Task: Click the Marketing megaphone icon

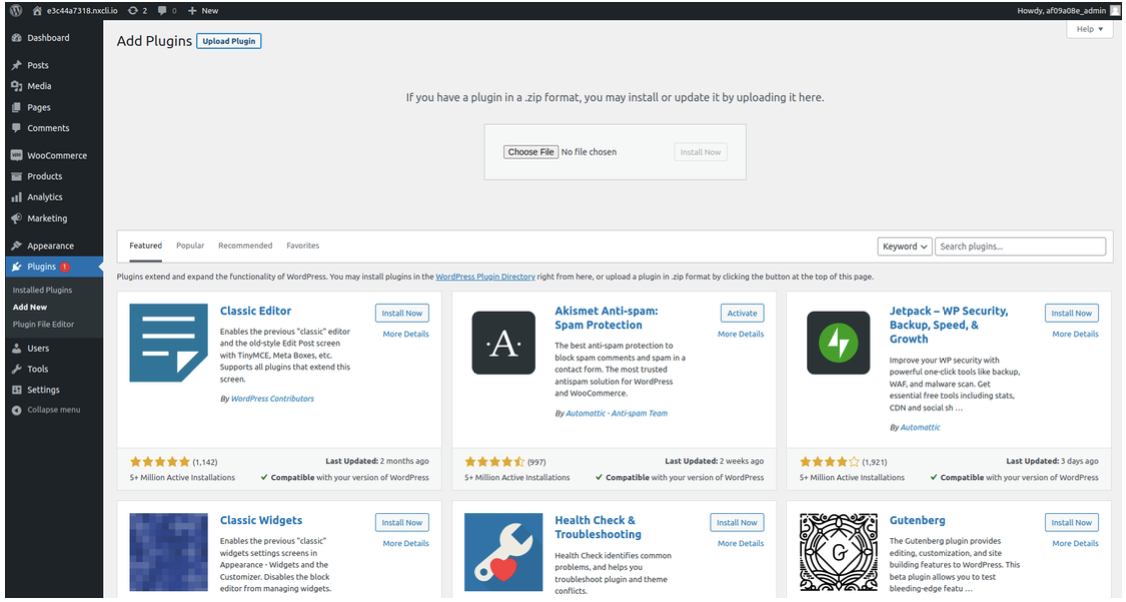Action: [x=17, y=218]
